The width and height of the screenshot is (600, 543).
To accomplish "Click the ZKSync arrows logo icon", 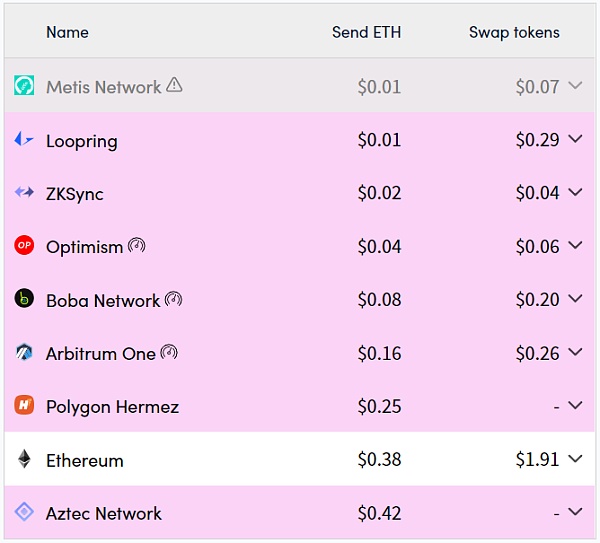I will 24,193.
